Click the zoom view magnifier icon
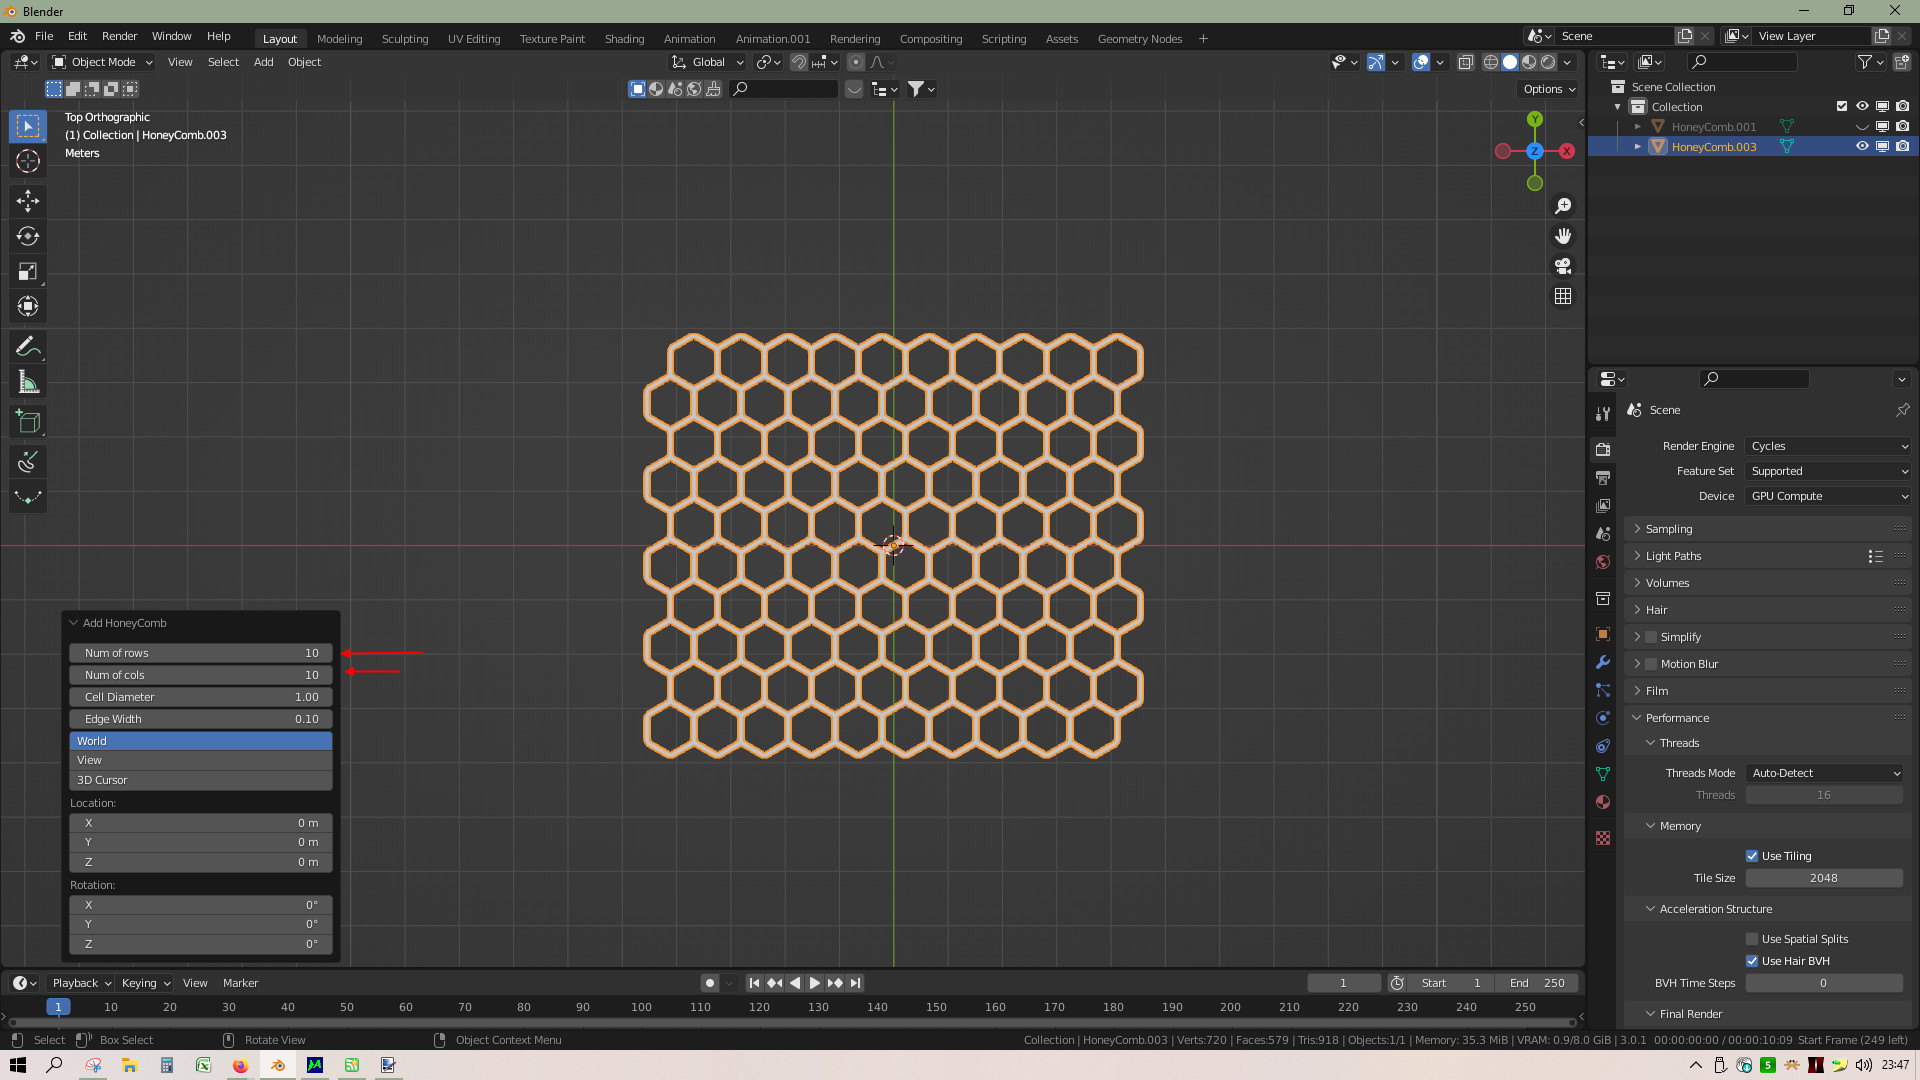Image resolution: width=1920 pixels, height=1080 pixels. [1563, 206]
